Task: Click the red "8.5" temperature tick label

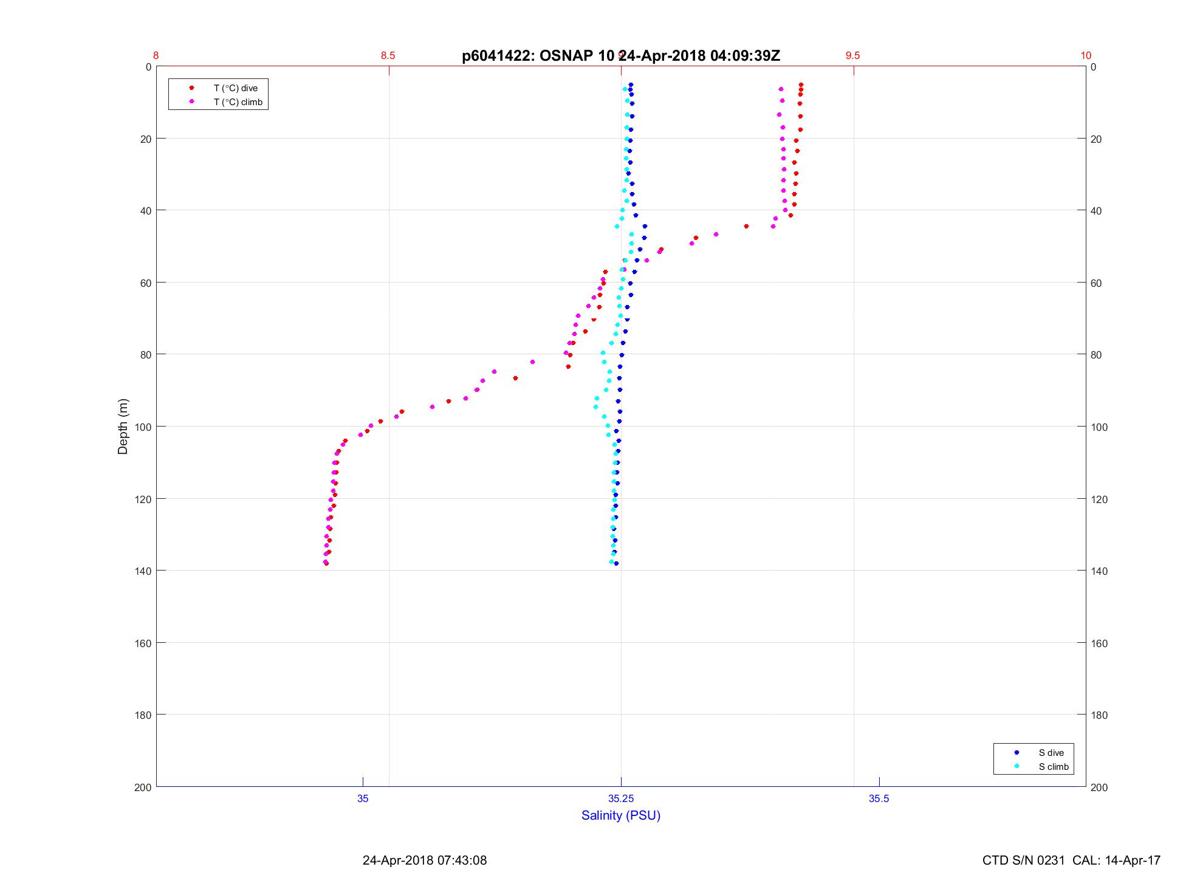Action: coord(388,56)
